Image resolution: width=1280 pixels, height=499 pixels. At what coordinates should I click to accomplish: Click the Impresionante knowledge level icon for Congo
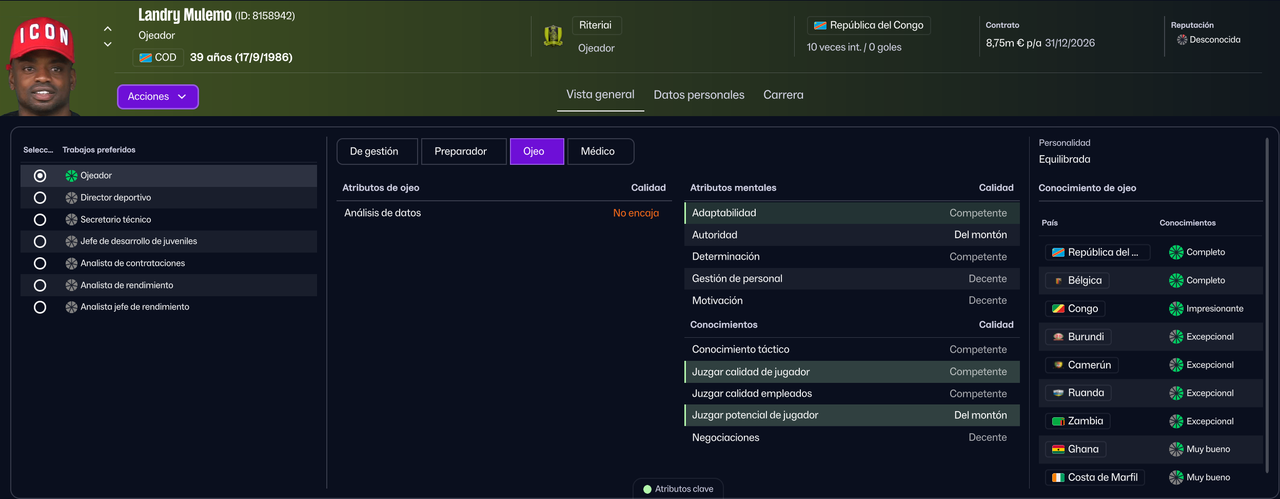pos(1176,309)
